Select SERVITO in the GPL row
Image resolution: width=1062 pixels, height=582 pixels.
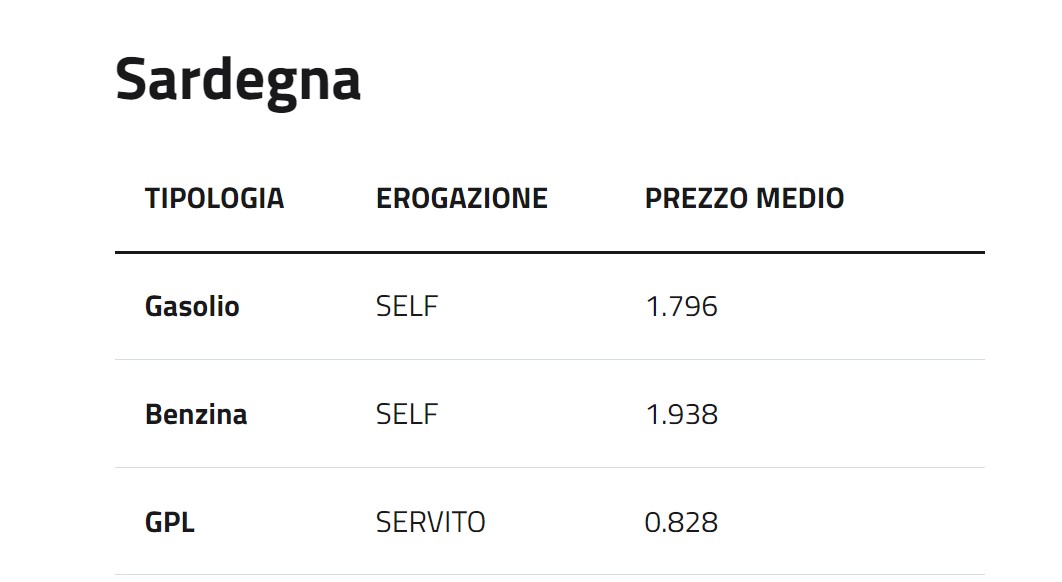tap(431, 522)
